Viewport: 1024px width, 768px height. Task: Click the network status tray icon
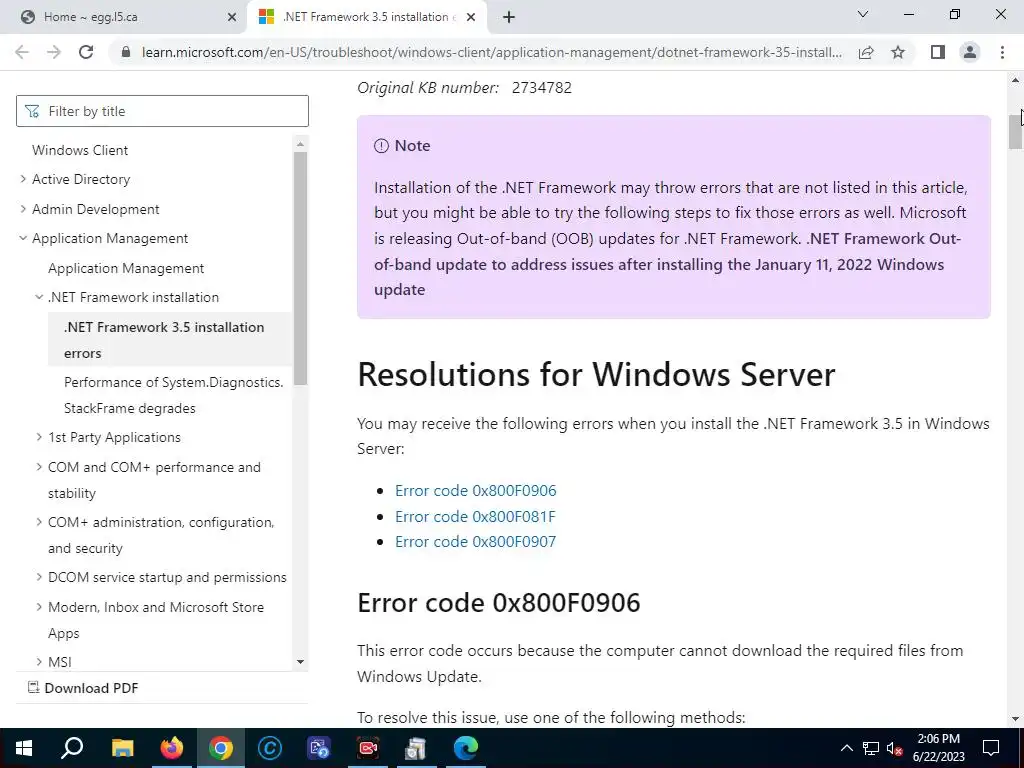tap(871, 748)
